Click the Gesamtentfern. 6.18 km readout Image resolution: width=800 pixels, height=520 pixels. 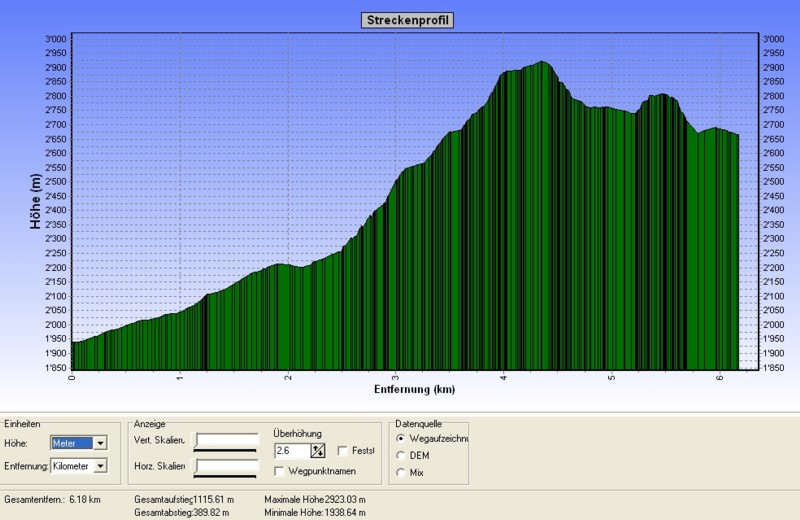pyautogui.click(x=50, y=498)
